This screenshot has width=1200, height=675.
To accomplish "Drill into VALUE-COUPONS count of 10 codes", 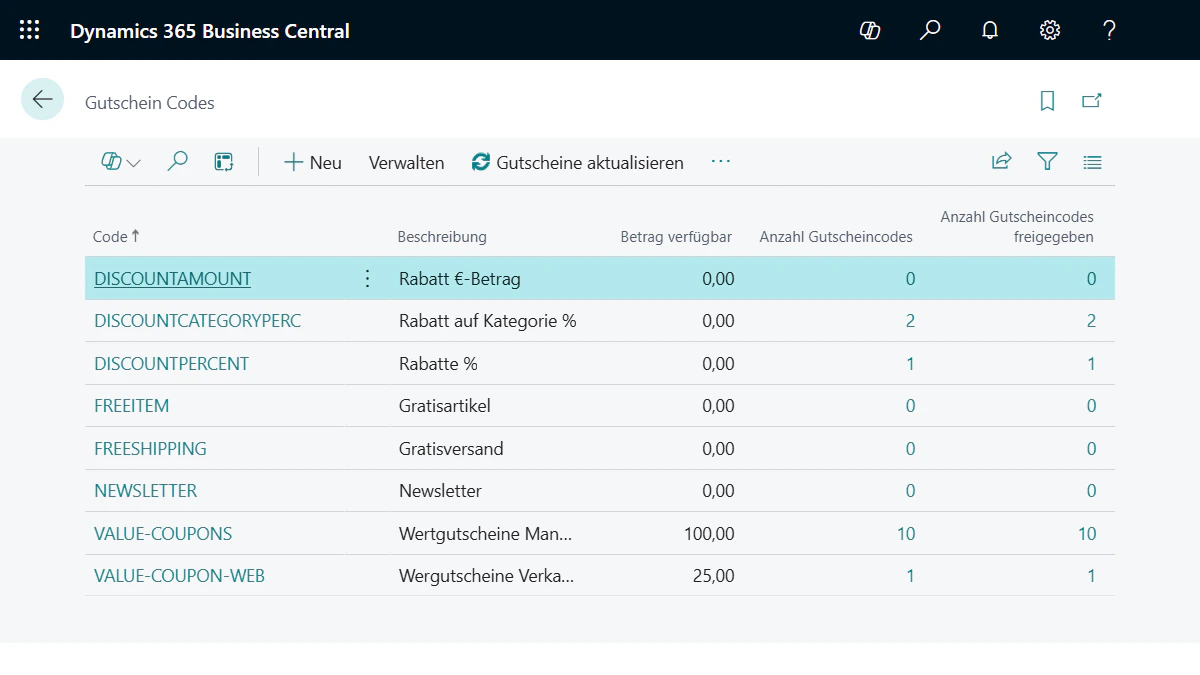I will 905,534.
